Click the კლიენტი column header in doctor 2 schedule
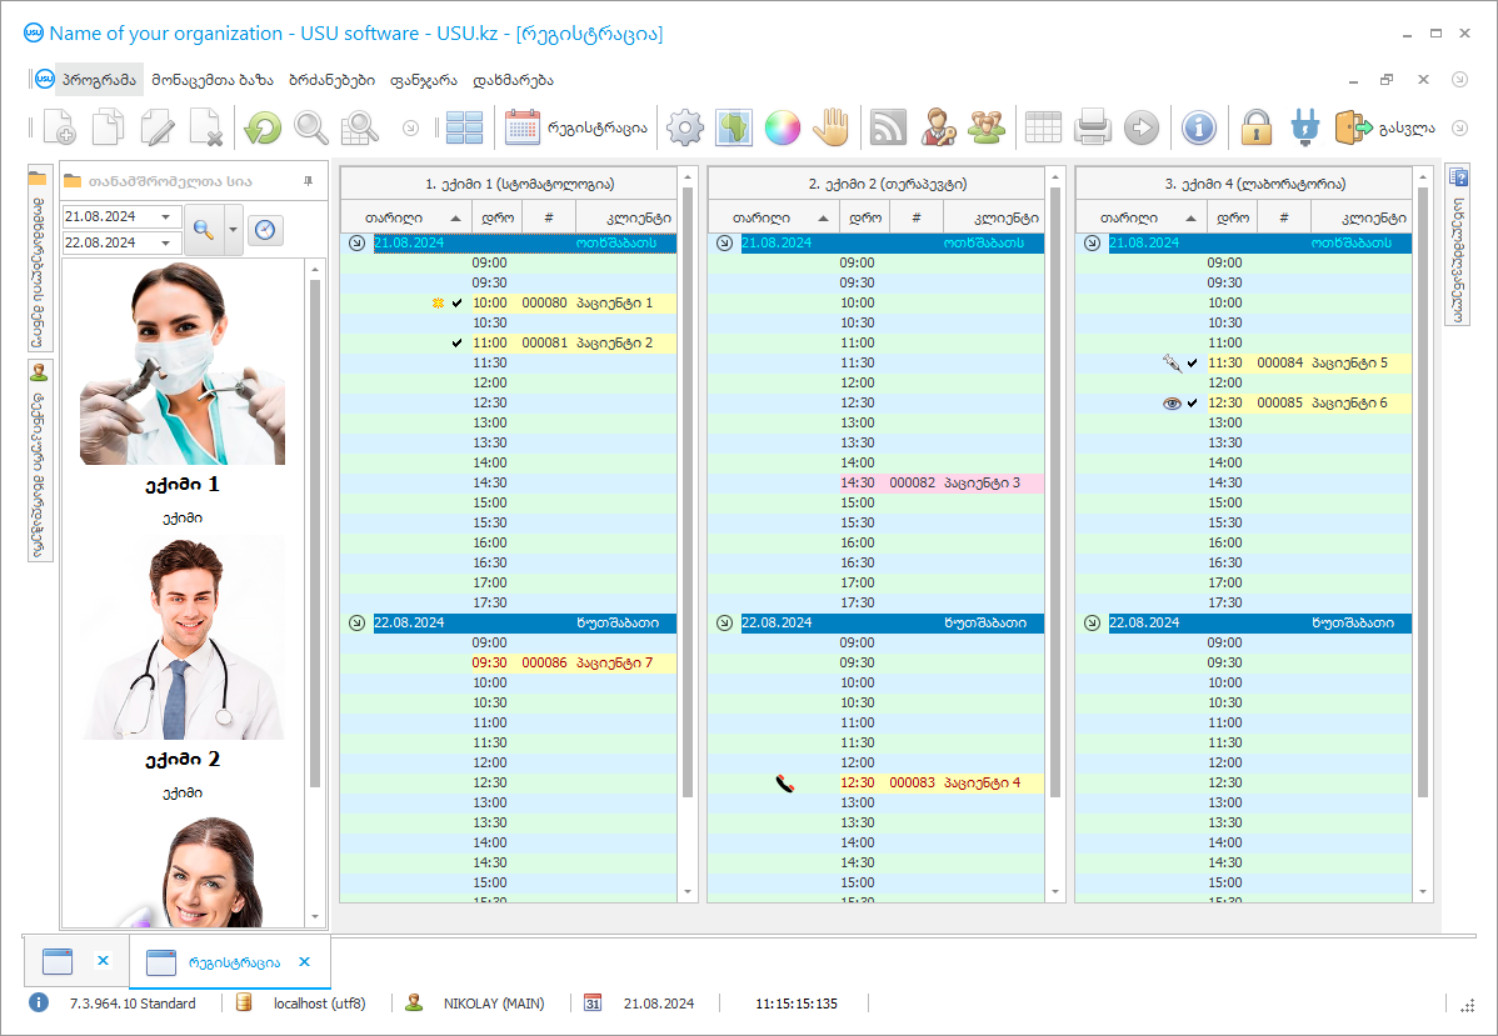The width and height of the screenshot is (1498, 1036). 994,217
